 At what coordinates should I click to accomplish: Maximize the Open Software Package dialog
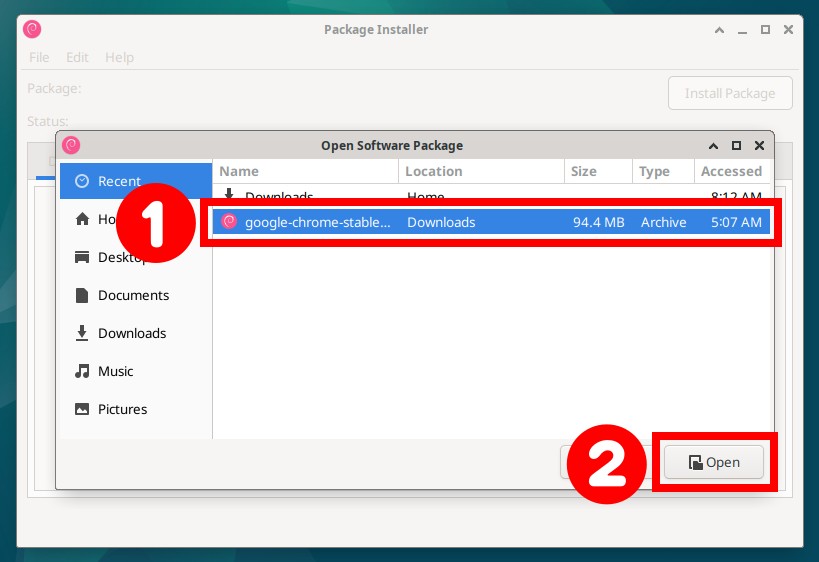[736, 146]
